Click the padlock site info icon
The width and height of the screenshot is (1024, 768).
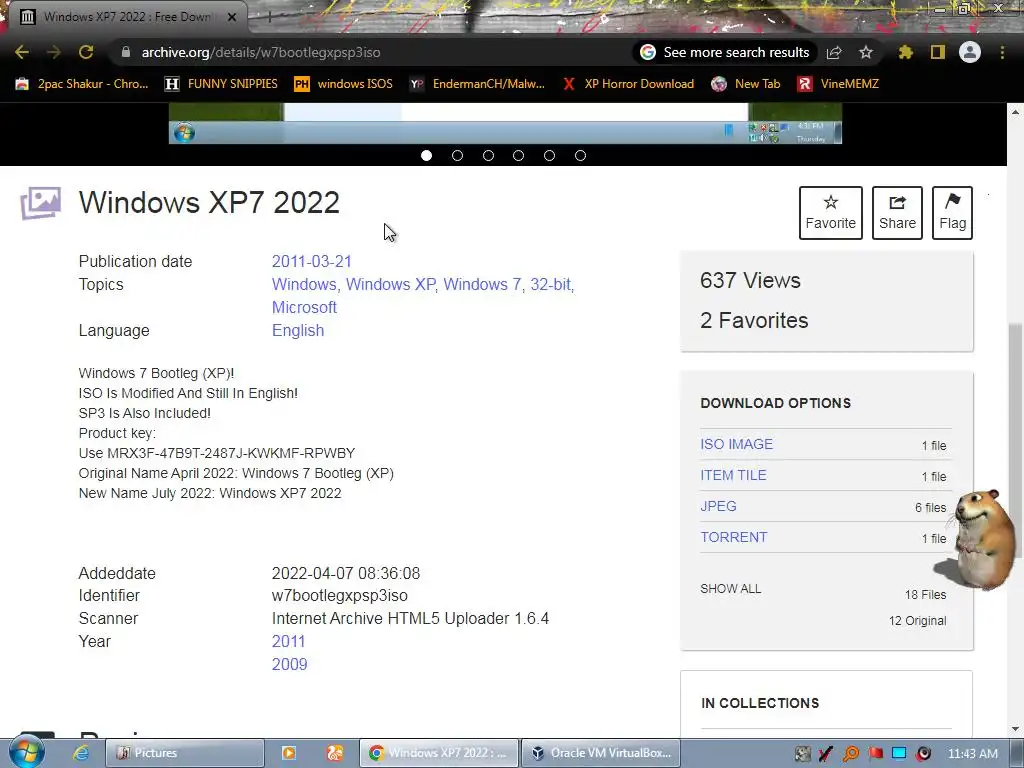tap(126, 52)
